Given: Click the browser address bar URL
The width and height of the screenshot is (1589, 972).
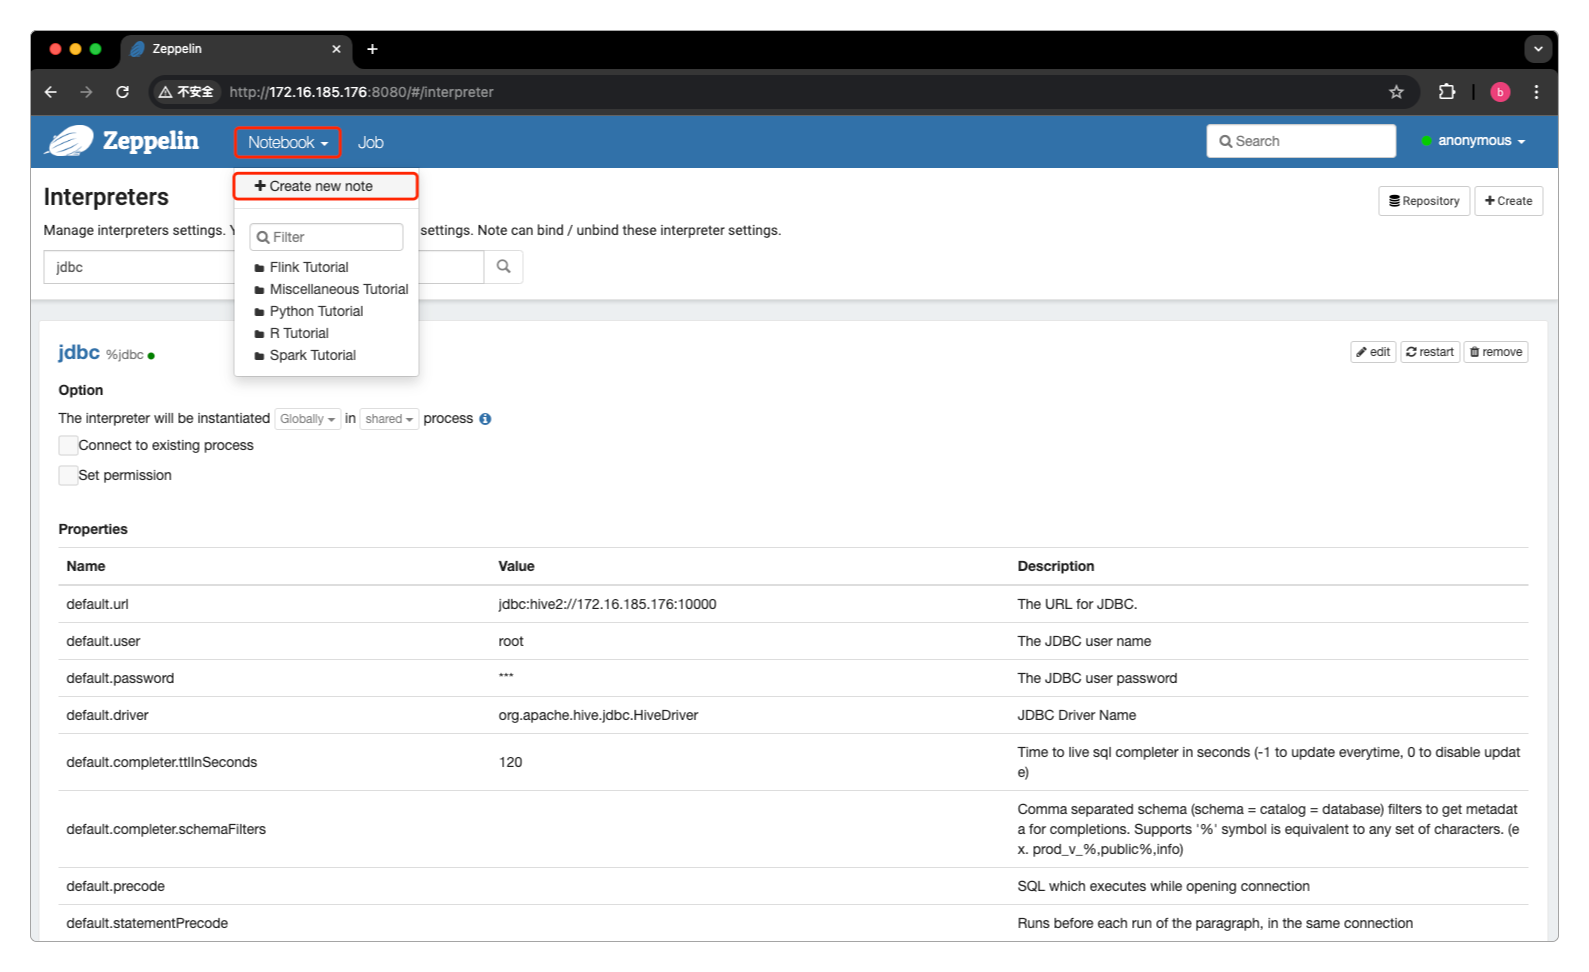Looking at the screenshot, I should tap(361, 92).
